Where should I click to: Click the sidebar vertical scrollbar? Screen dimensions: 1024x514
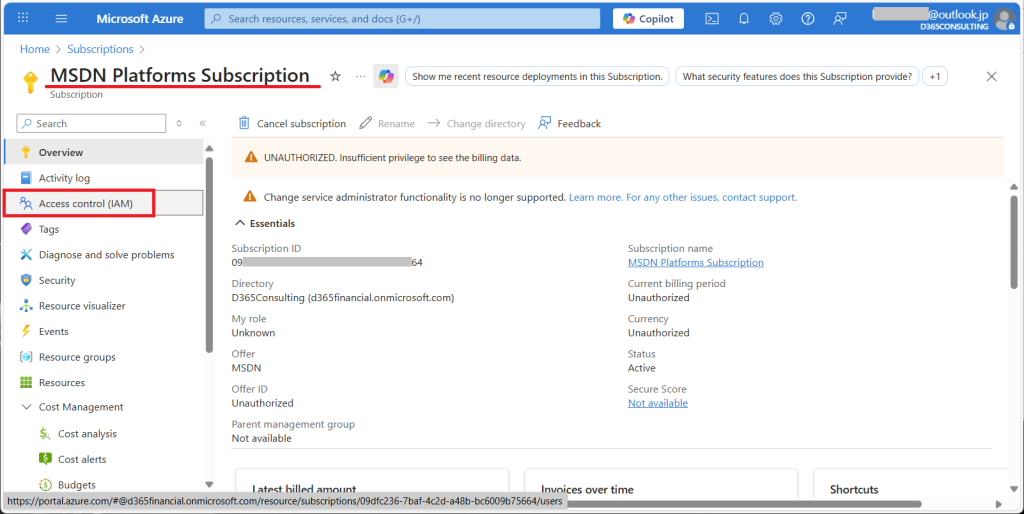point(209,250)
